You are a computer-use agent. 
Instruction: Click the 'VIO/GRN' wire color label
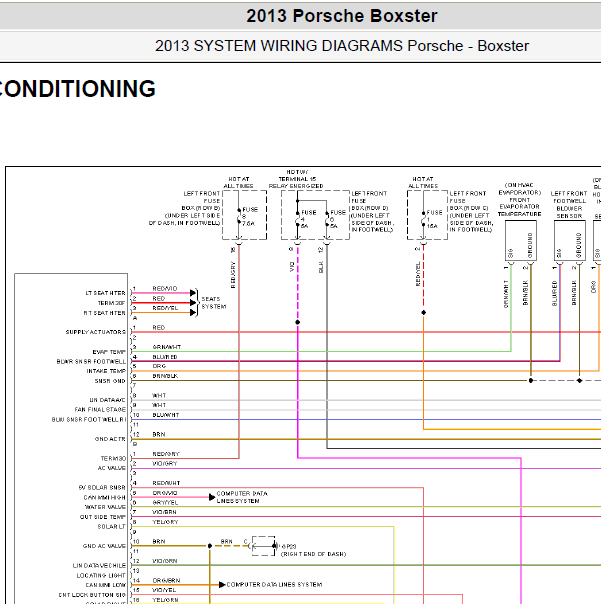pos(165,561)
